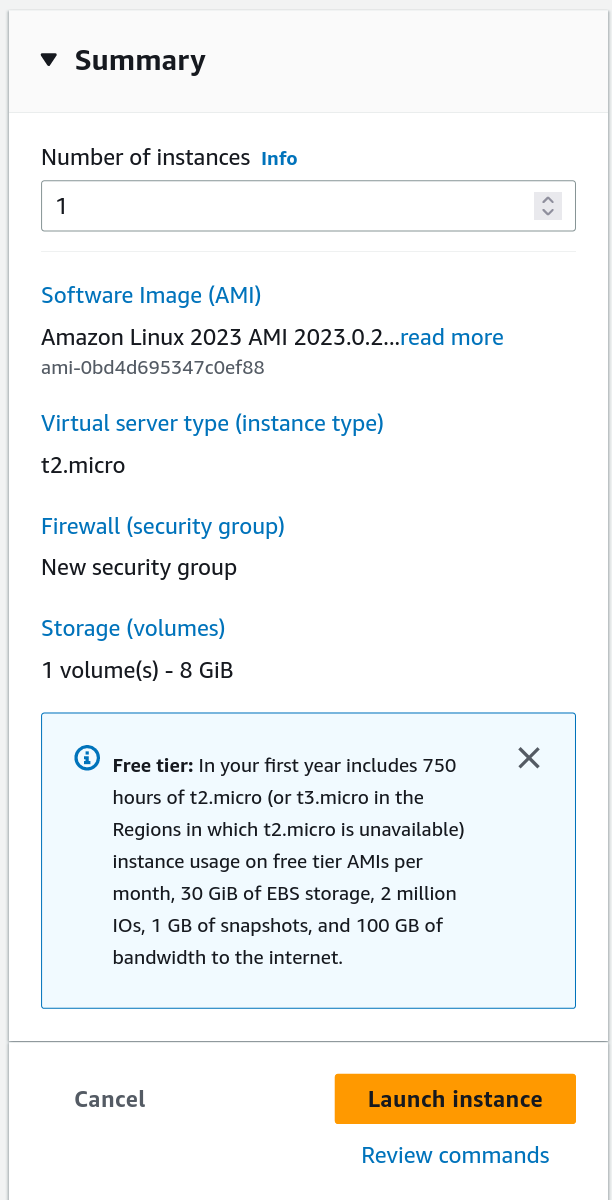Jump to Firewall (security group) section
The image size is (612, 1200).
coord(163,526)
